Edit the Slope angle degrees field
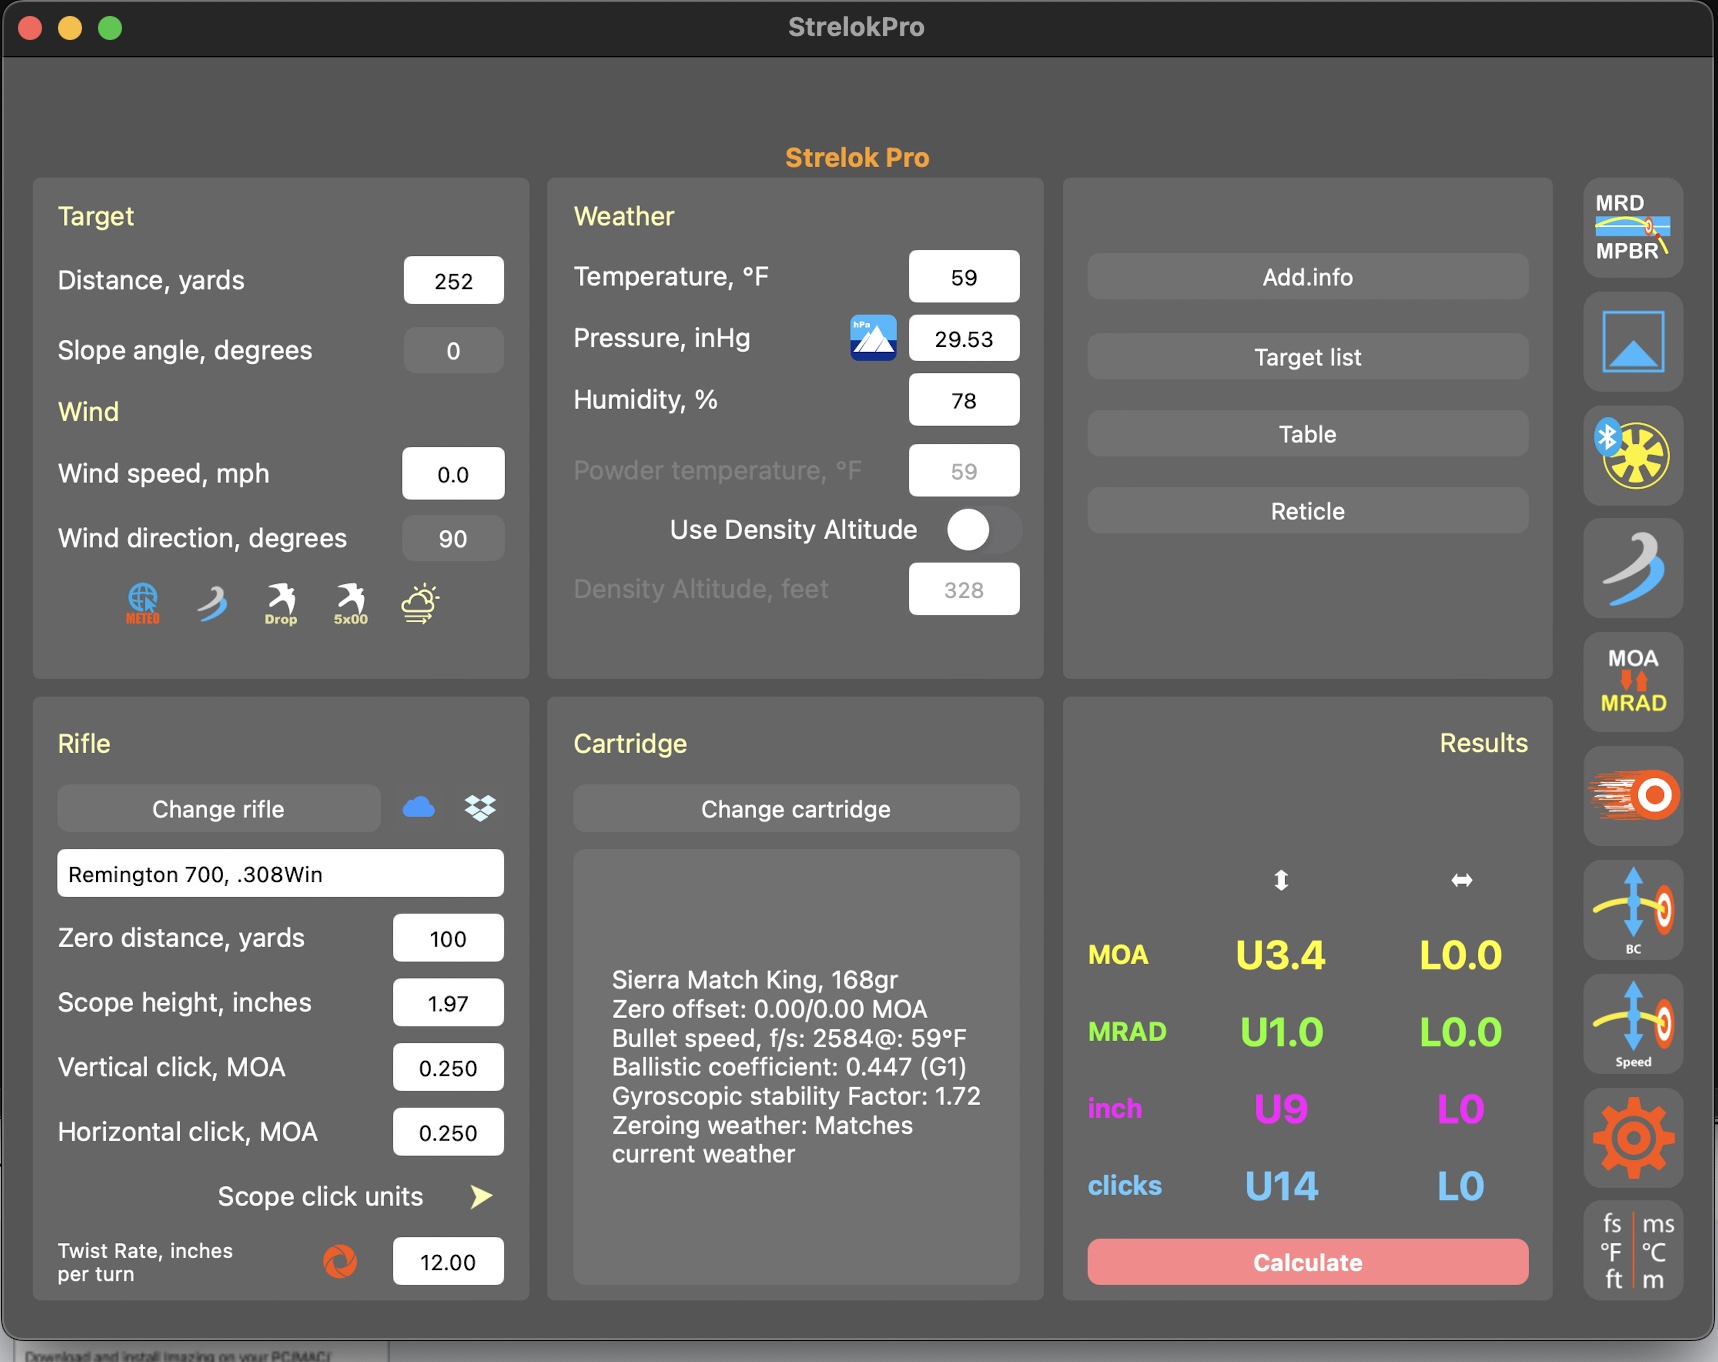The image size is (1718, 1362). [x=453, y=351]
